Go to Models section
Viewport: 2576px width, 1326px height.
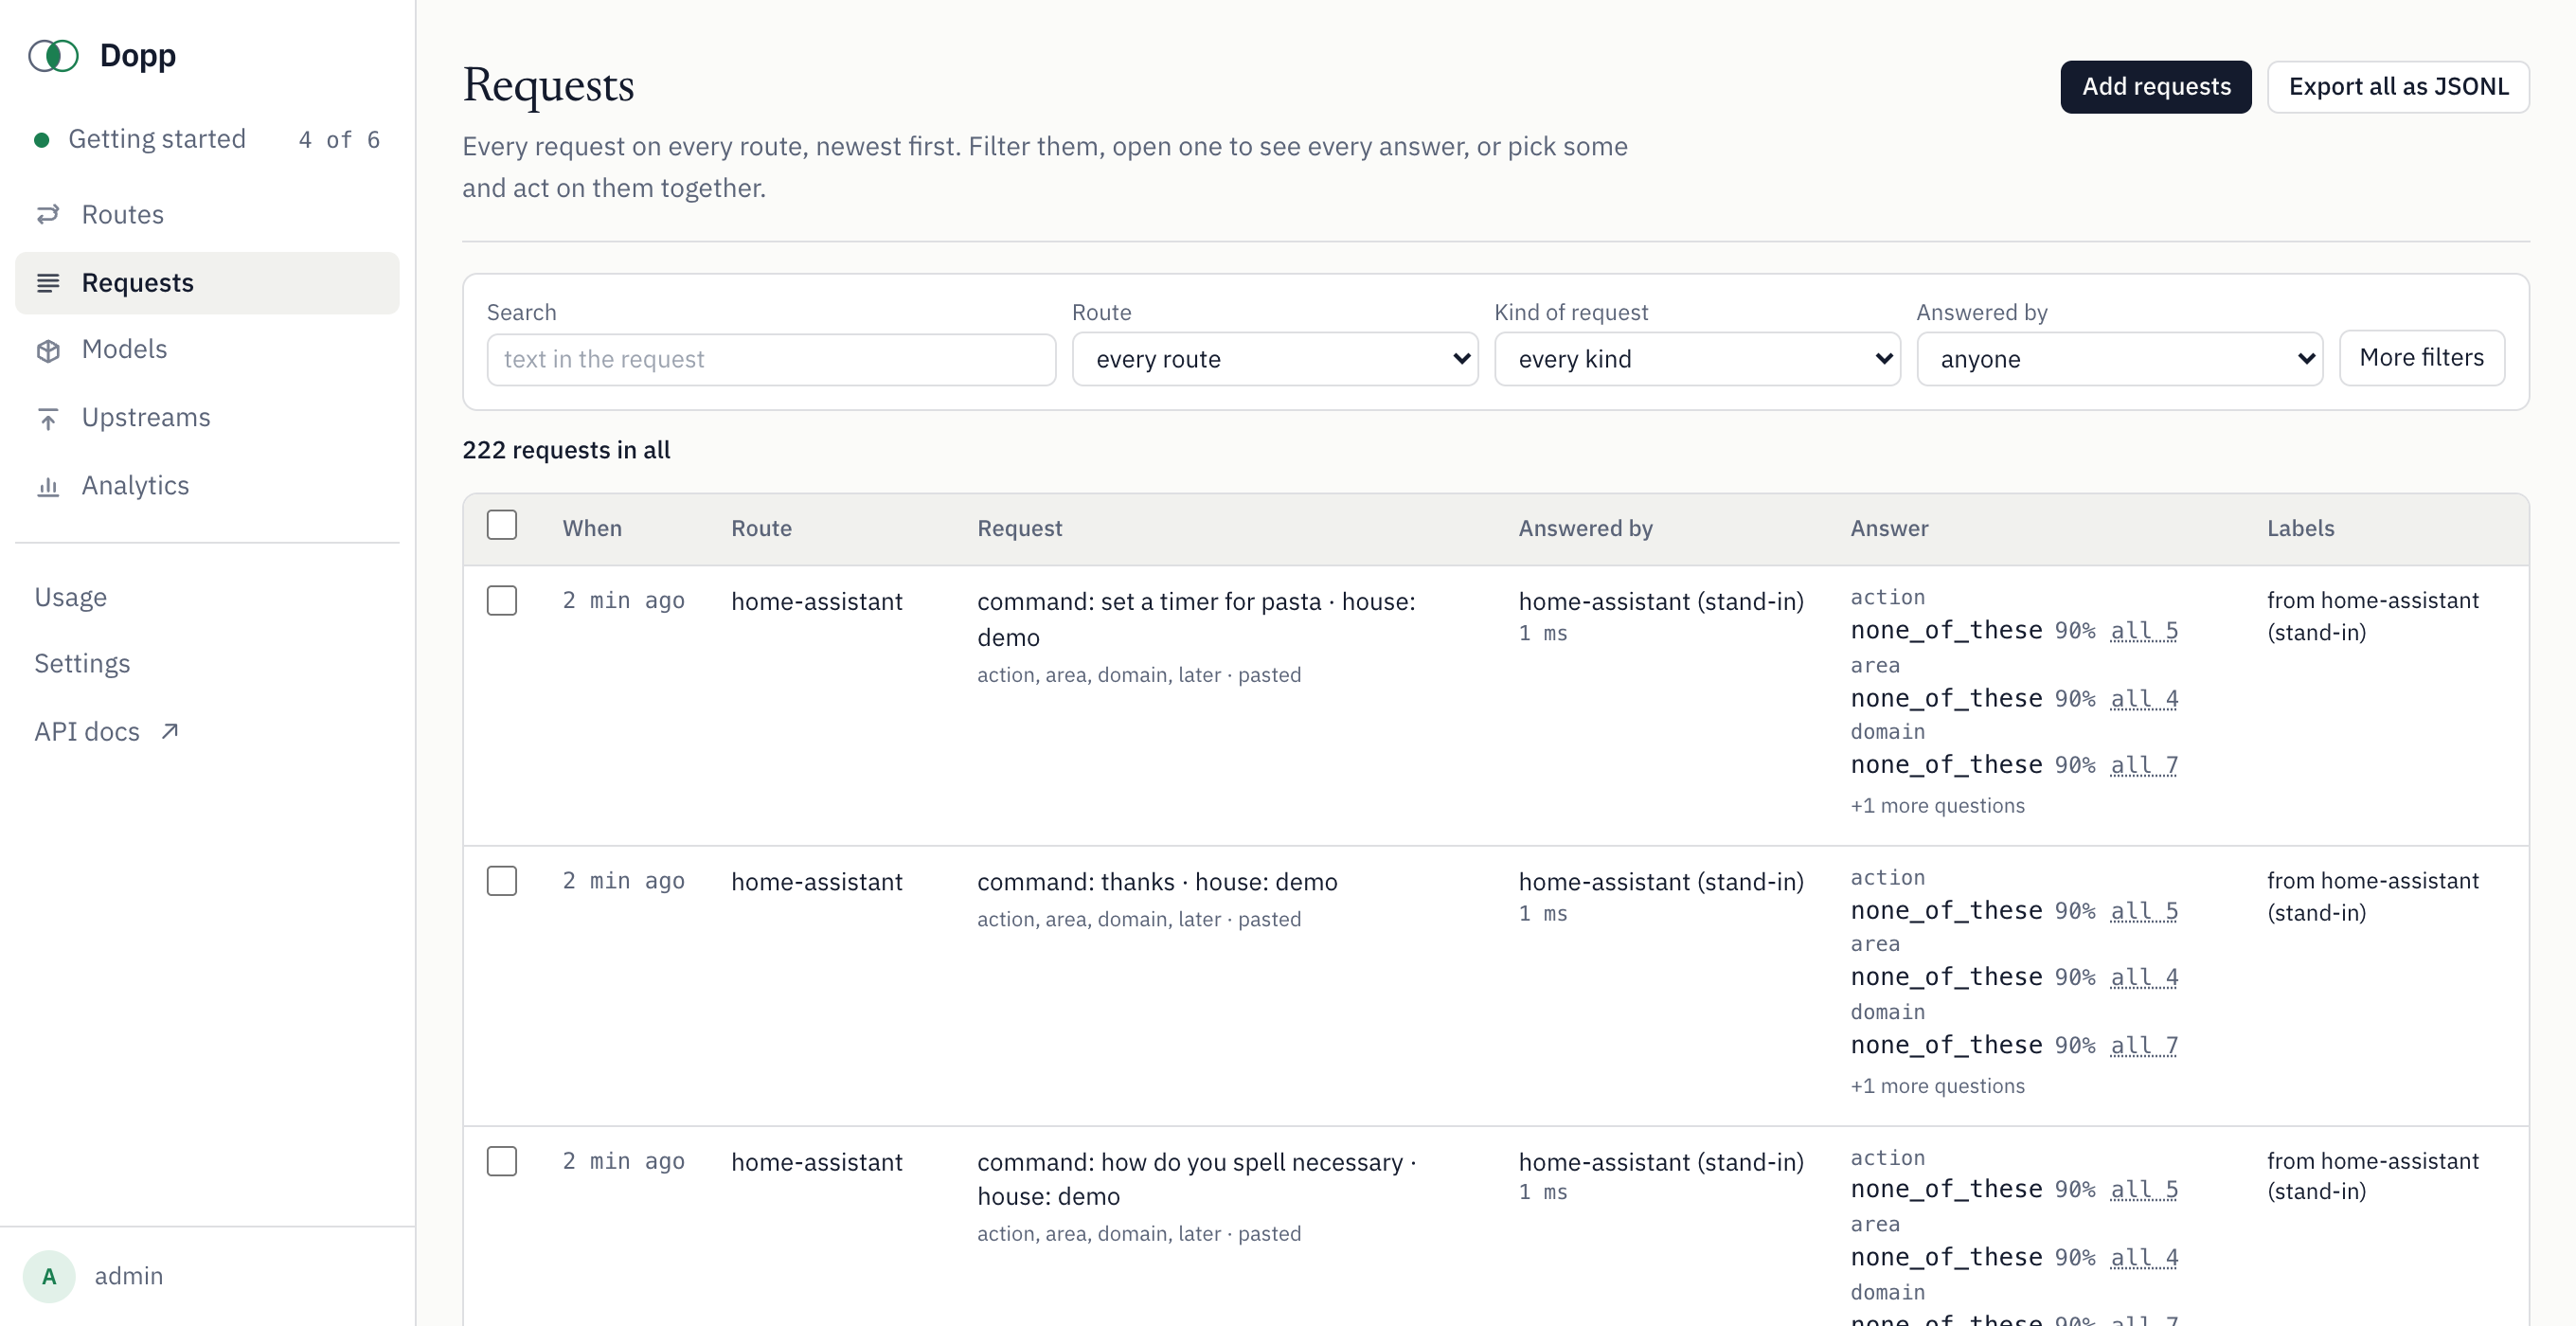pyautogui.click(x=207, y=350)
